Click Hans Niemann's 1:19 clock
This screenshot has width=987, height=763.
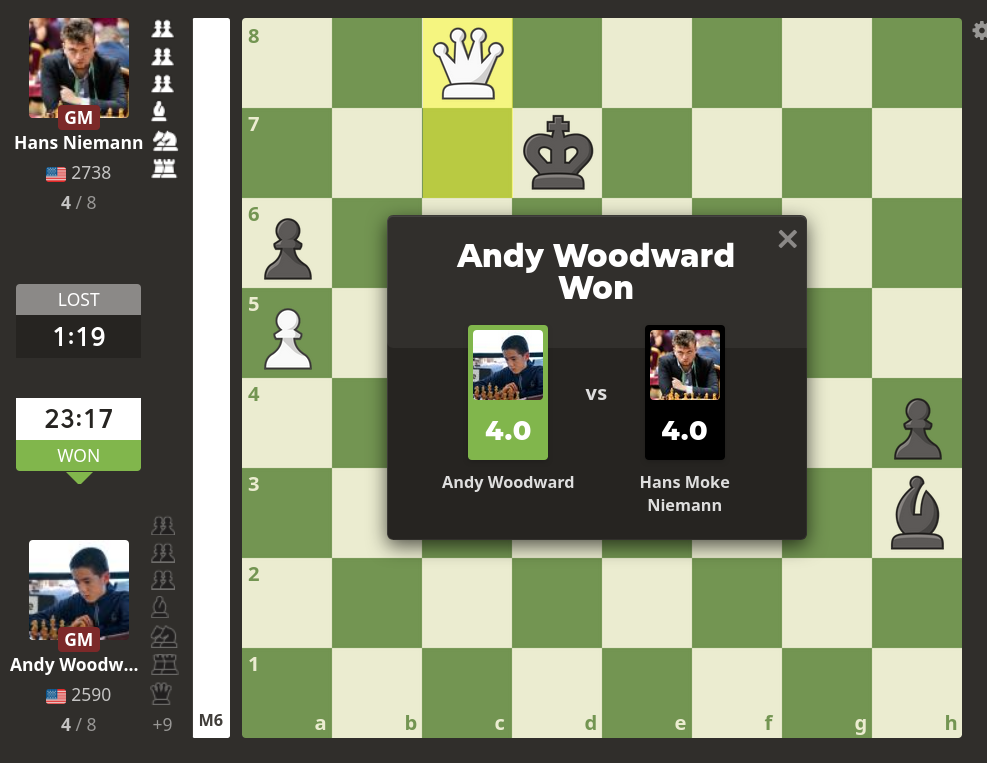[x=79, y=337]
